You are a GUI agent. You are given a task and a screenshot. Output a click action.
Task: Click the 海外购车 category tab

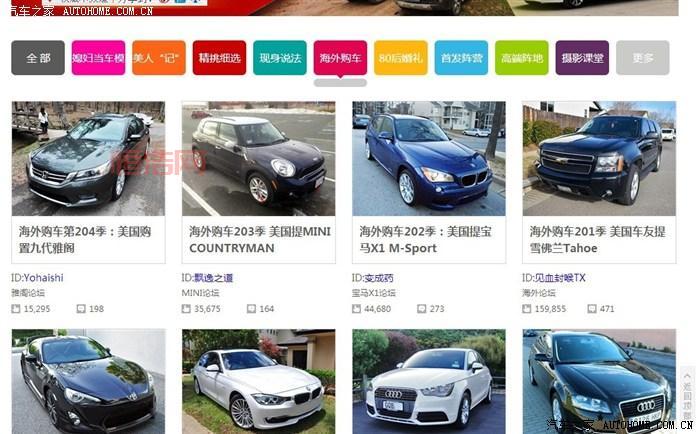click(x=340, y=58)
